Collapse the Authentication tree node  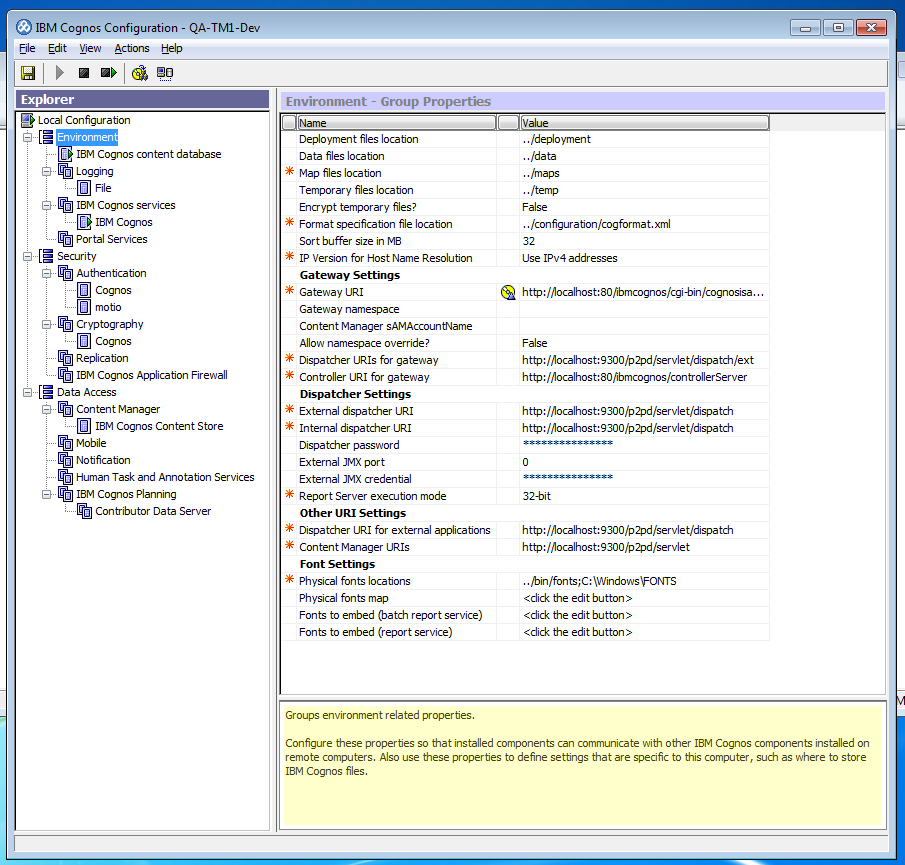(x=46, y=274)
